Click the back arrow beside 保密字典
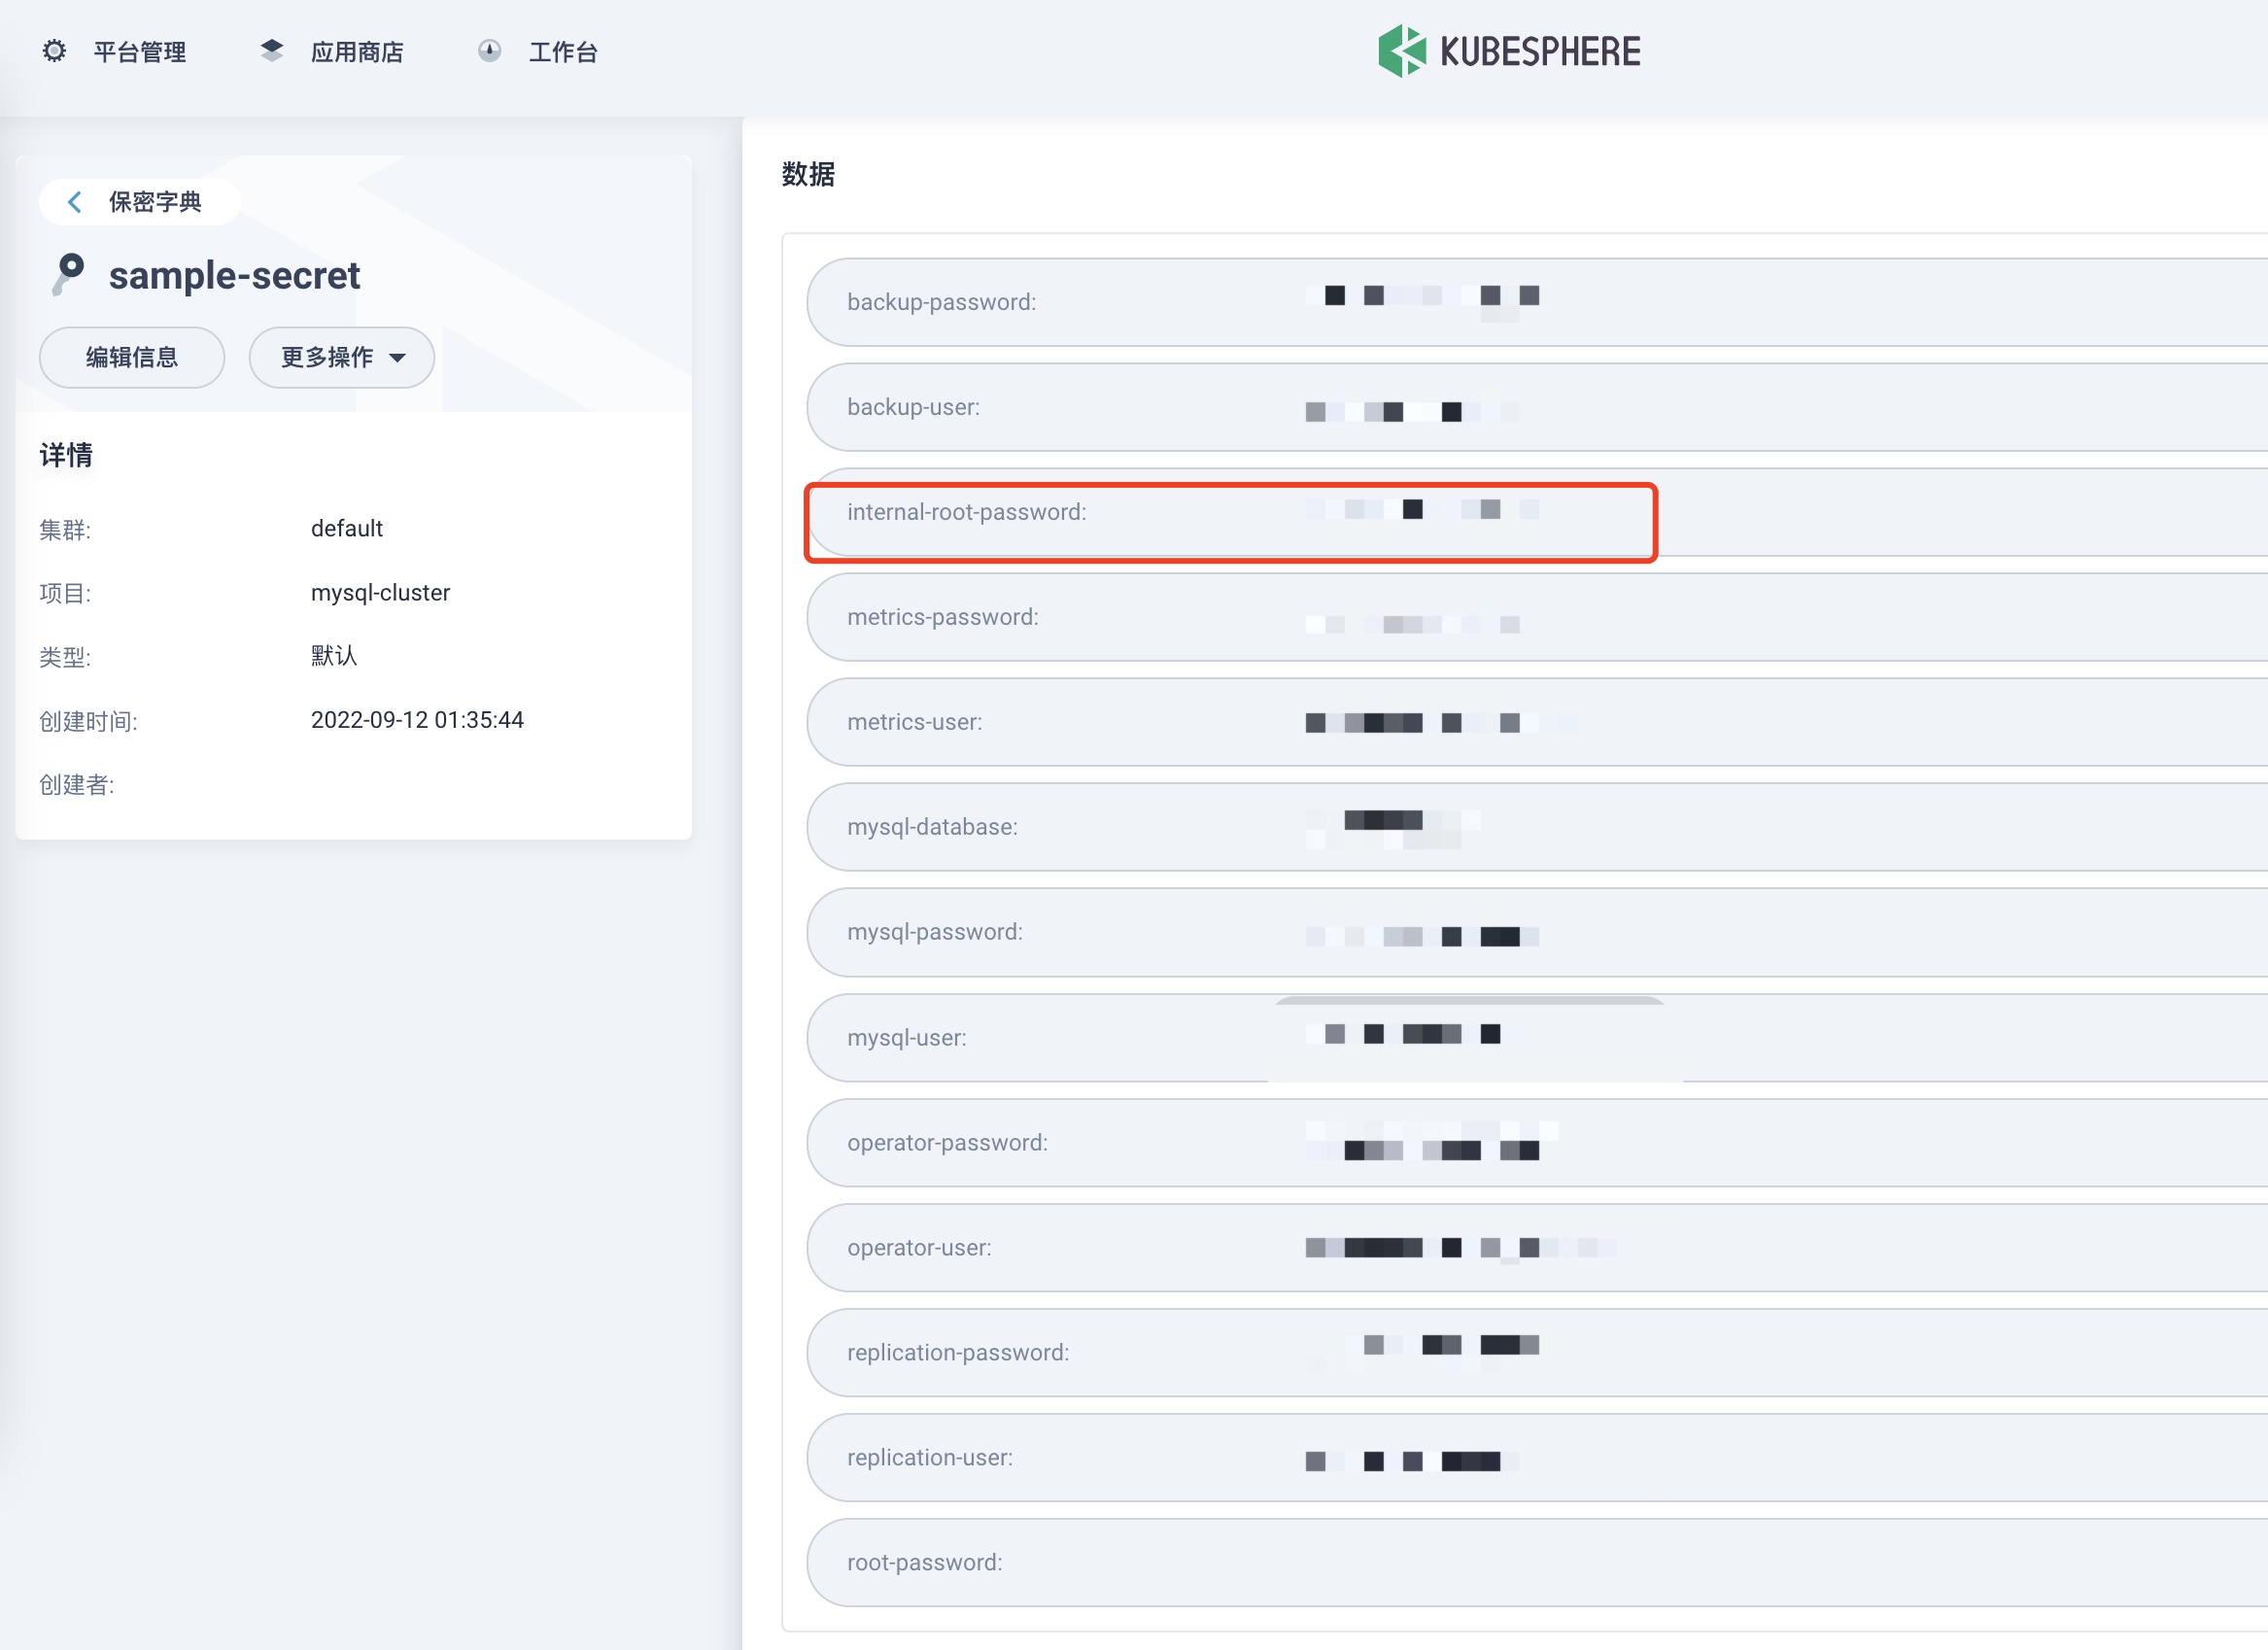Image resolution: width=2268 pixels, height=1650 pixels. pos(74,202)
